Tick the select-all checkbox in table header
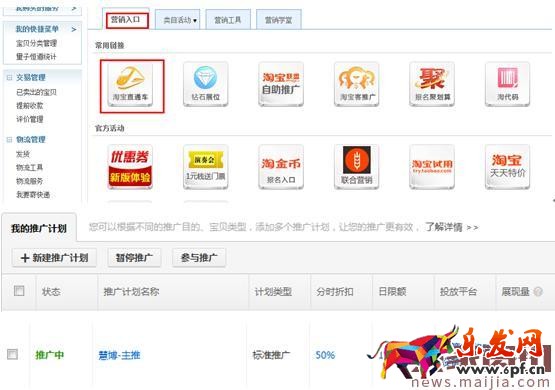This screenshot has height=390, width=555. point(19,291)
